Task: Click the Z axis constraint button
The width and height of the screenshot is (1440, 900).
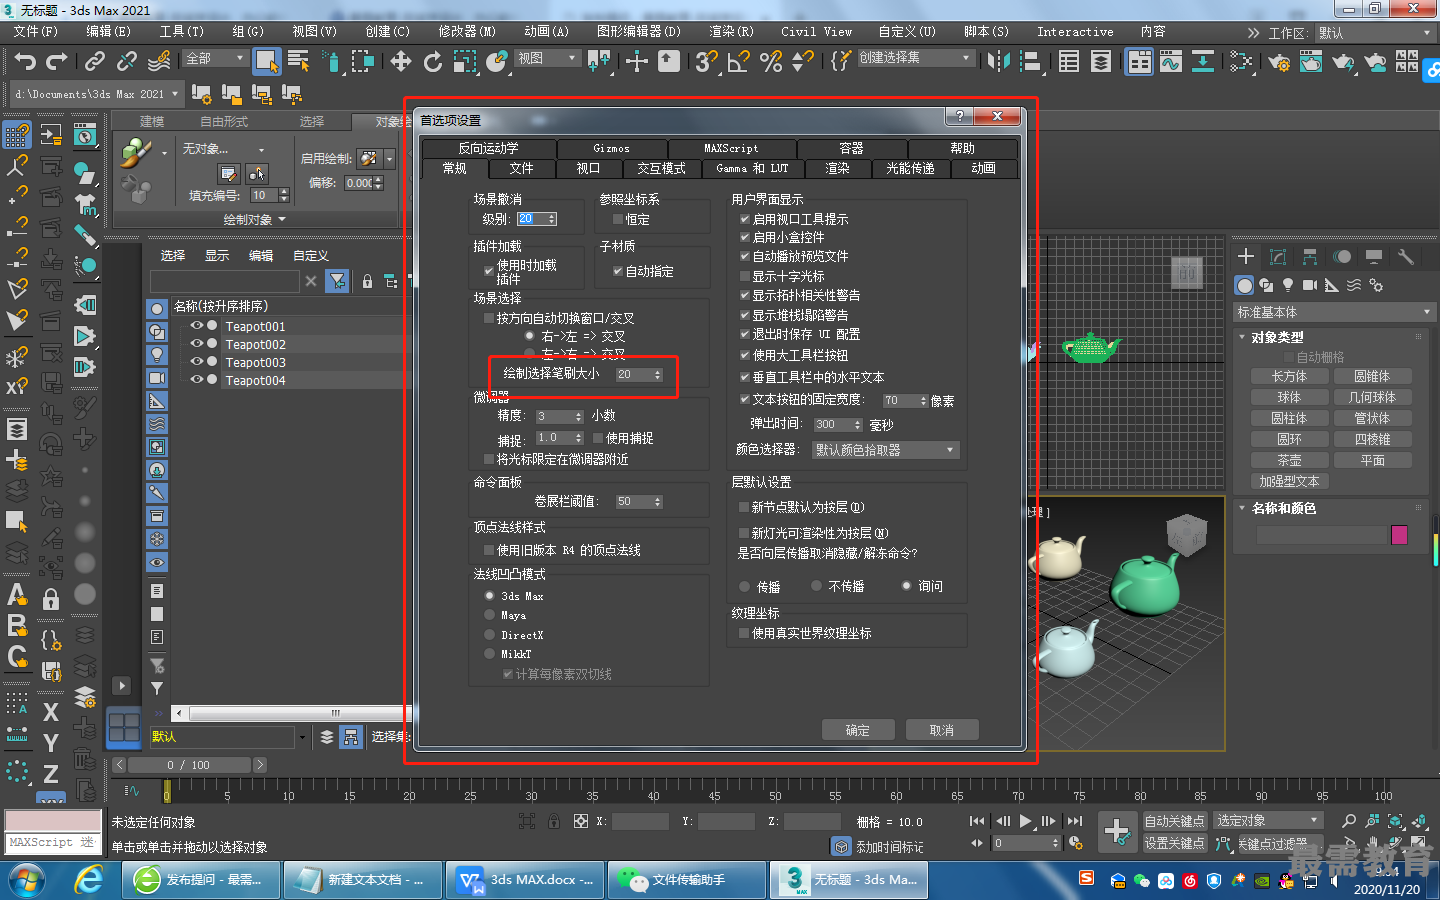Action: coord(51,773)
